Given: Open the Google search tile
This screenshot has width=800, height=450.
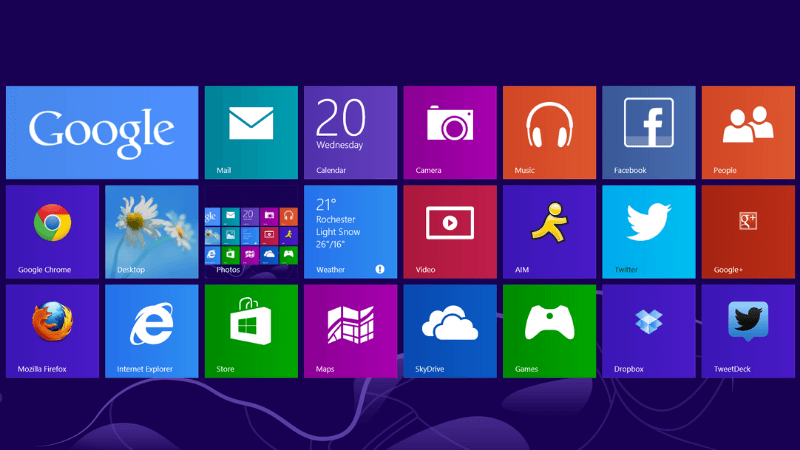Looking at the screenshot, I should (x=102, y=133).
